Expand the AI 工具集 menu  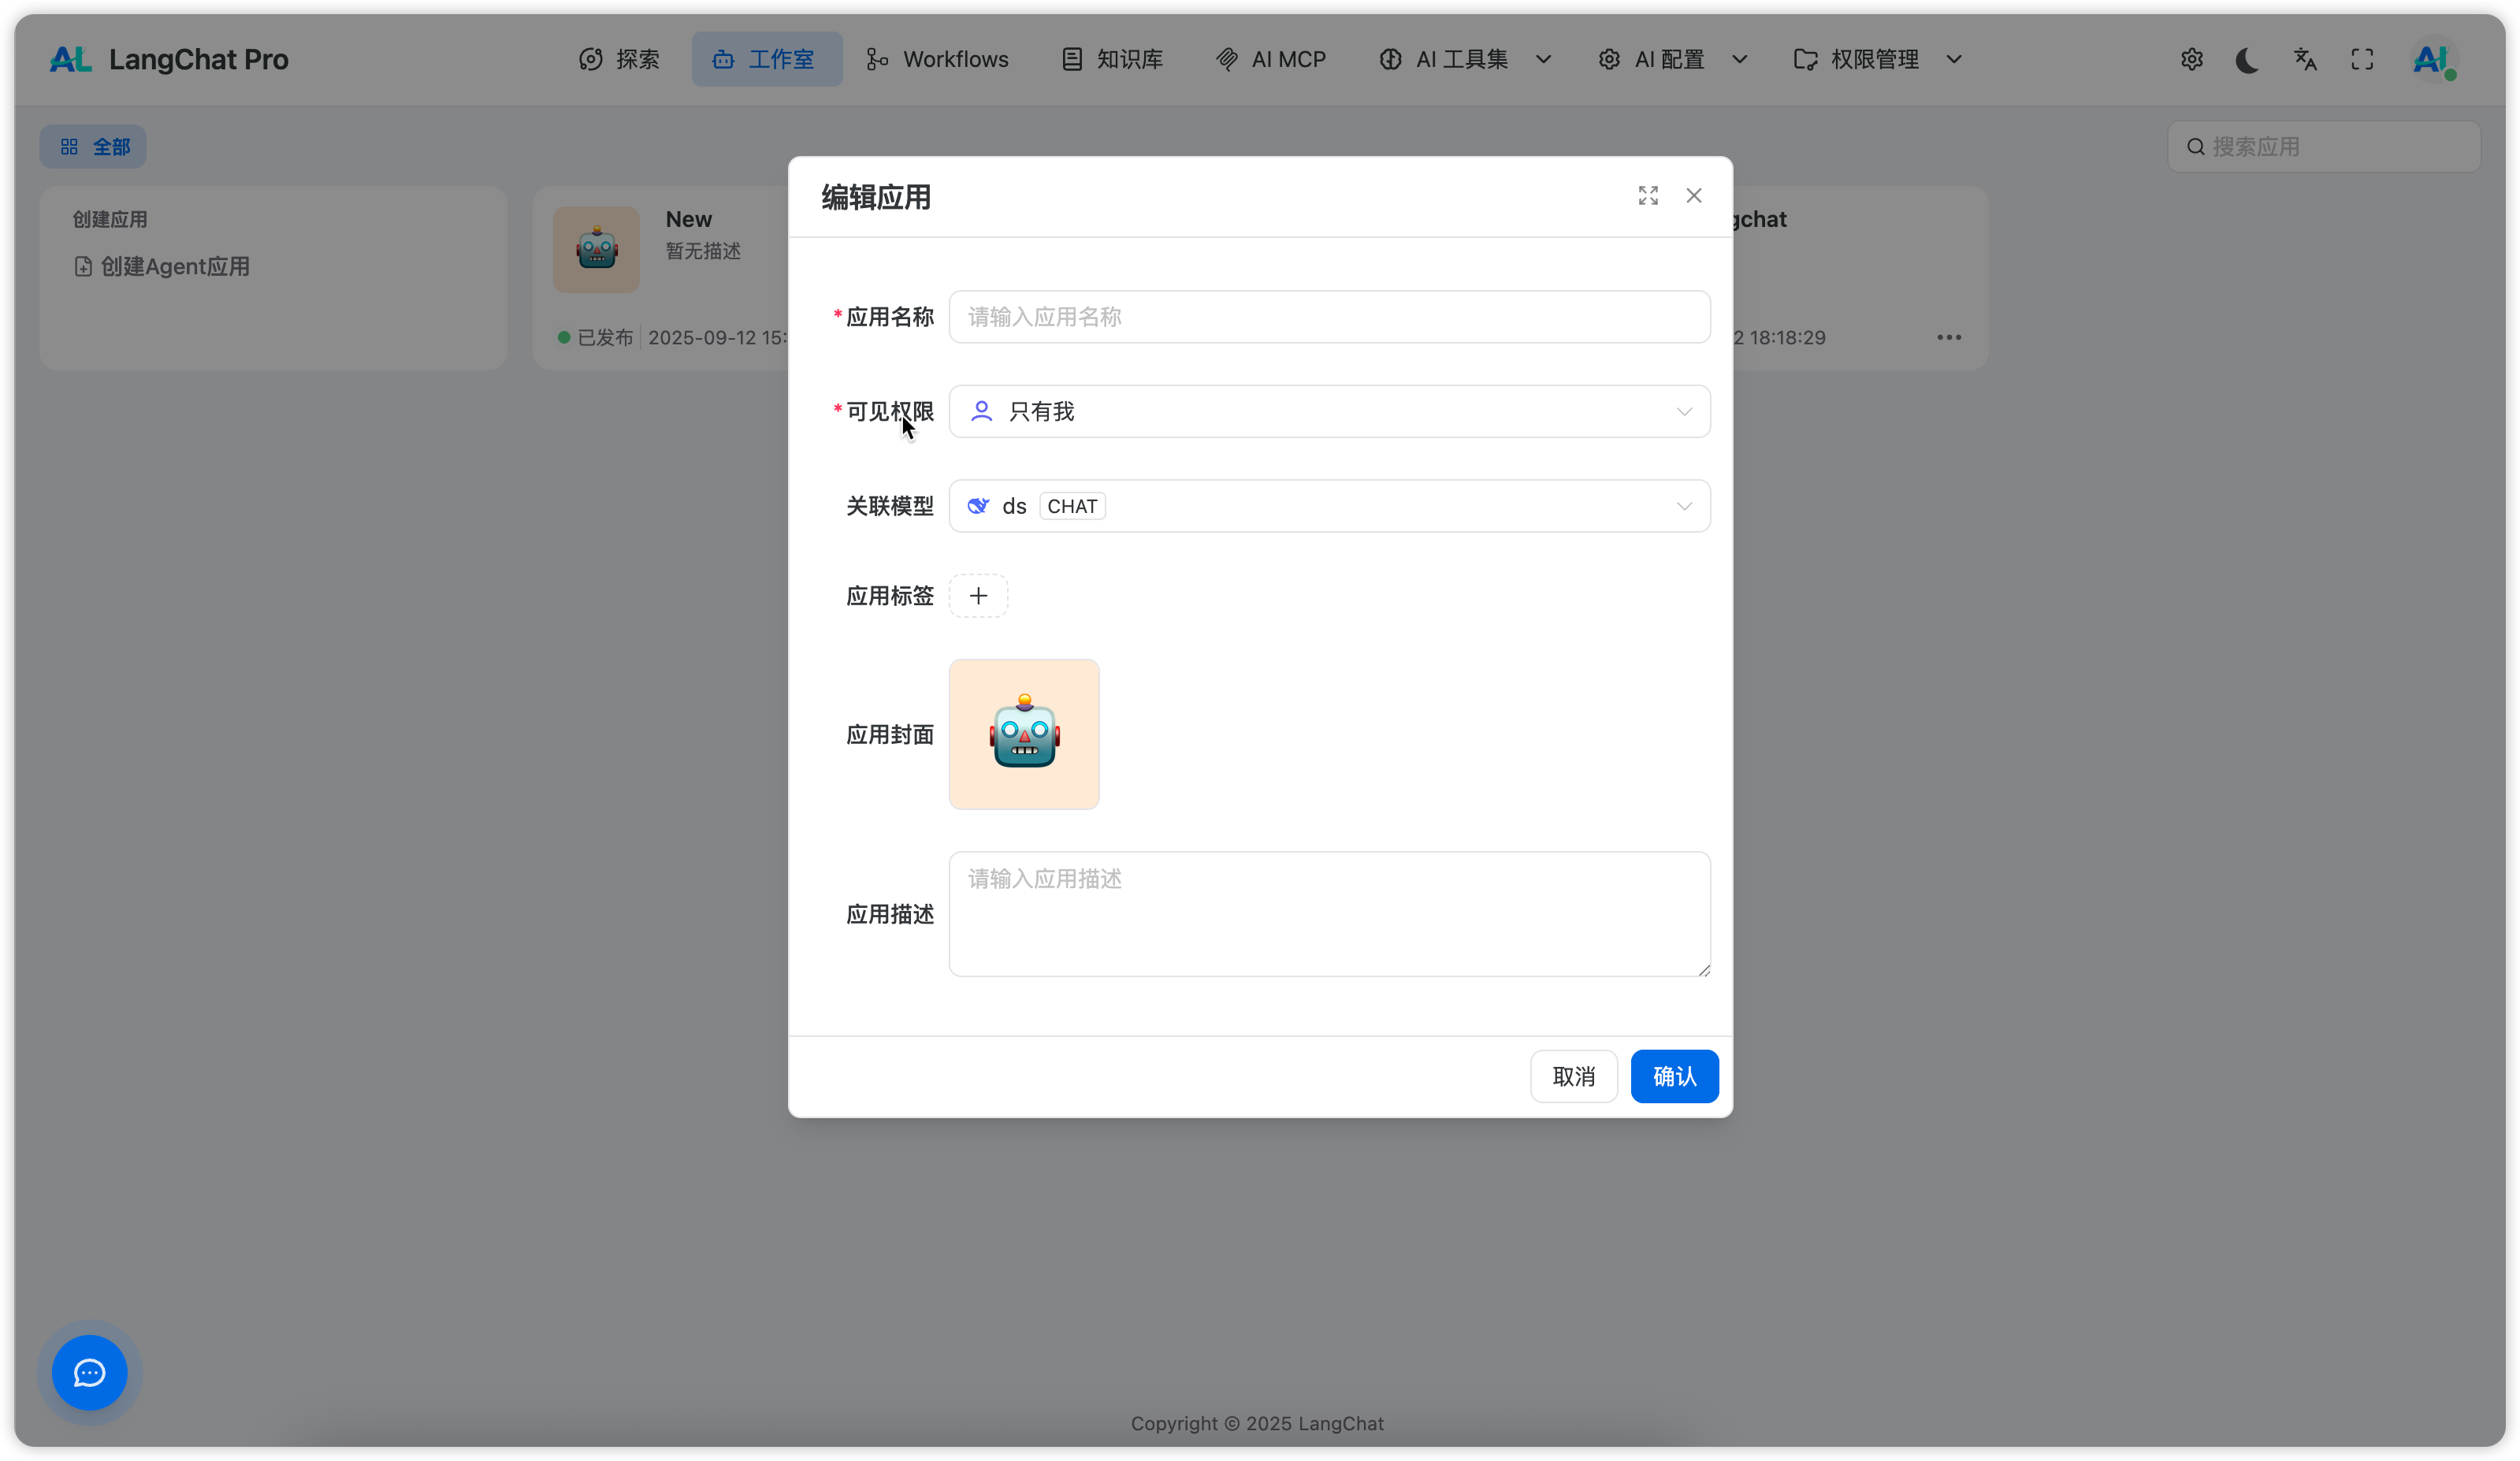1465,60
